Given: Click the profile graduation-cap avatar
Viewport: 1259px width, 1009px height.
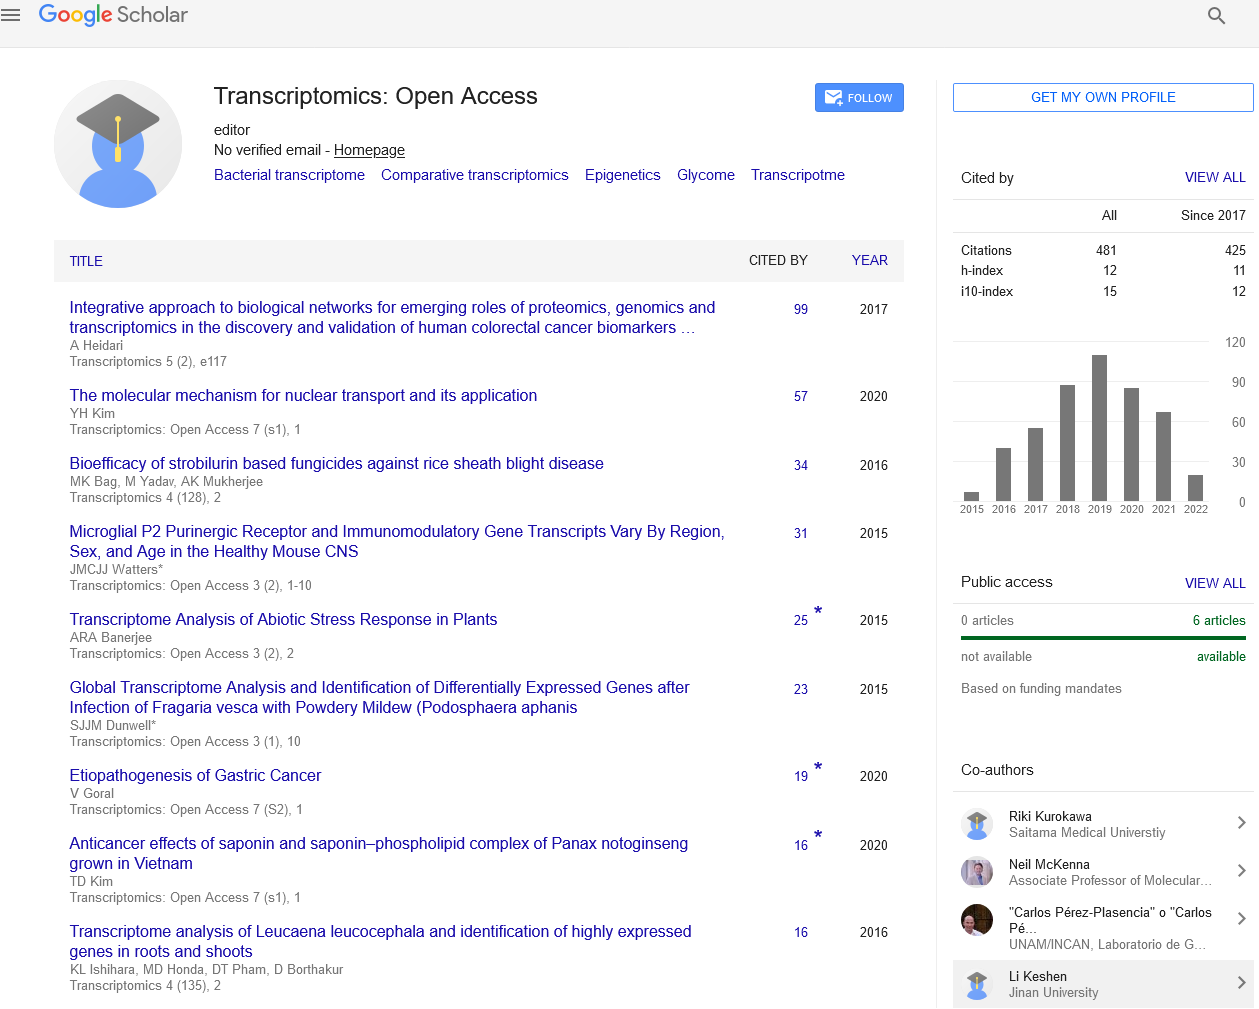Looking at the screenshot, I should click(118, 144).
